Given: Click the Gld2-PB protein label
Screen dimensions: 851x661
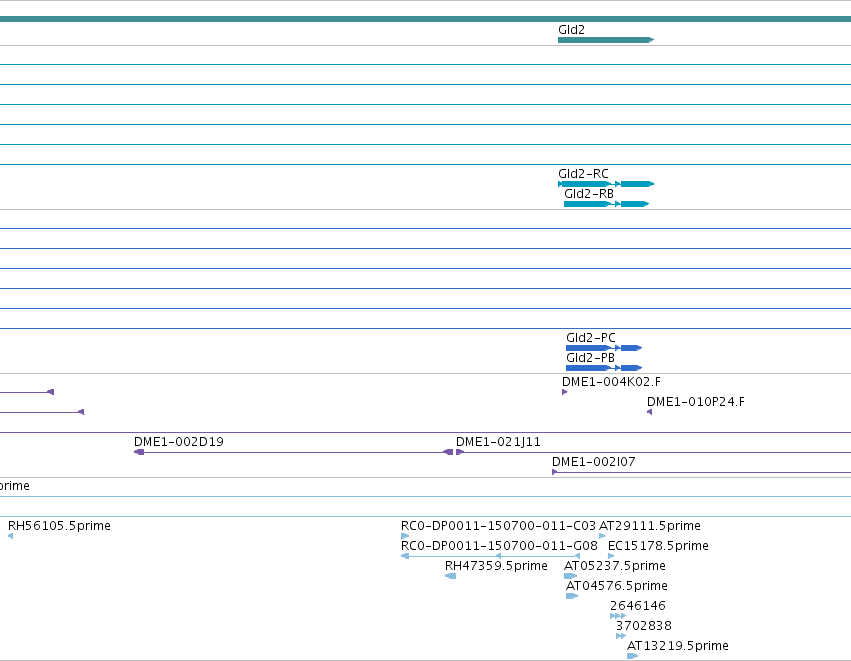Looking at the screenshot, I should click(x=590, y=358).
